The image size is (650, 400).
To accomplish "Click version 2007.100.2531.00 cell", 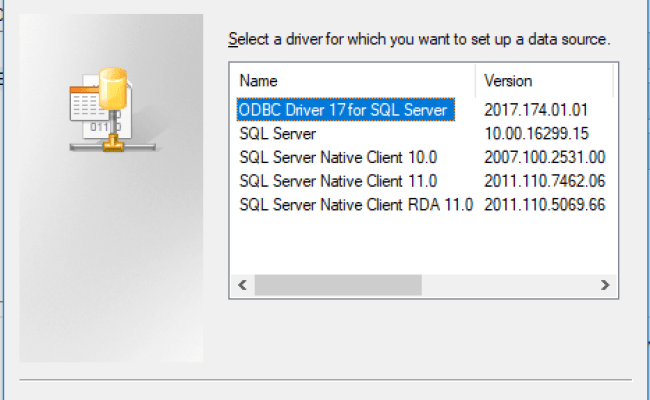I will point(544,157).
